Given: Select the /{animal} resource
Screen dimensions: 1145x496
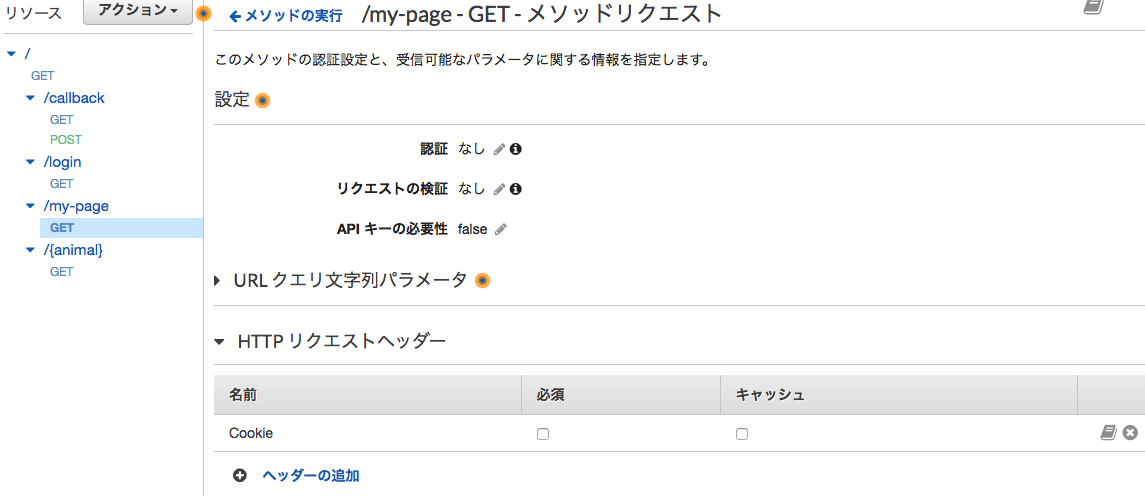Looking at the screenshot, I should [x=73, y=250].
